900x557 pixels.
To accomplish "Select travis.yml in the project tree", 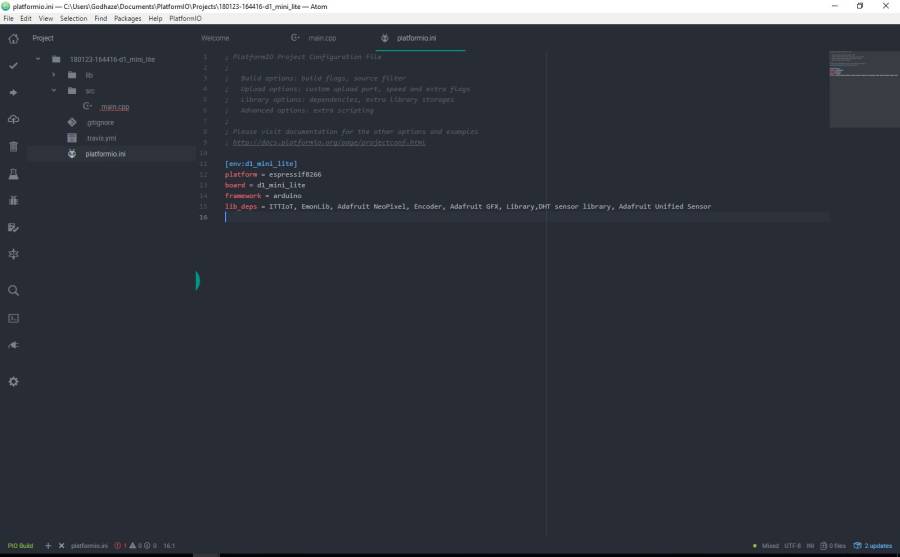I will click(100, 138).
